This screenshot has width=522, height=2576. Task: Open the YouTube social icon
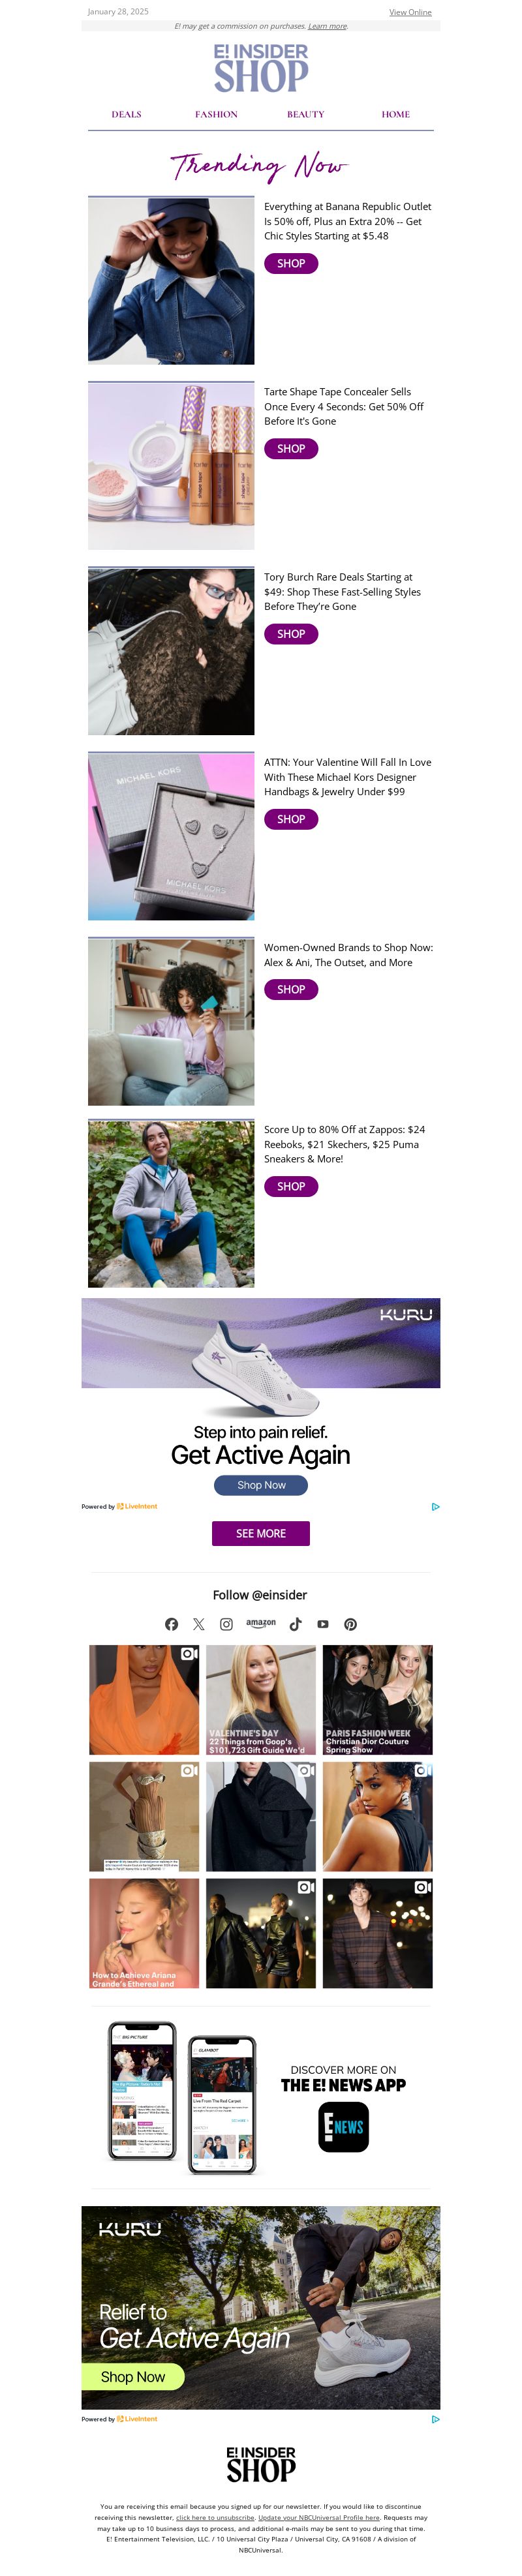[323, 1624]
